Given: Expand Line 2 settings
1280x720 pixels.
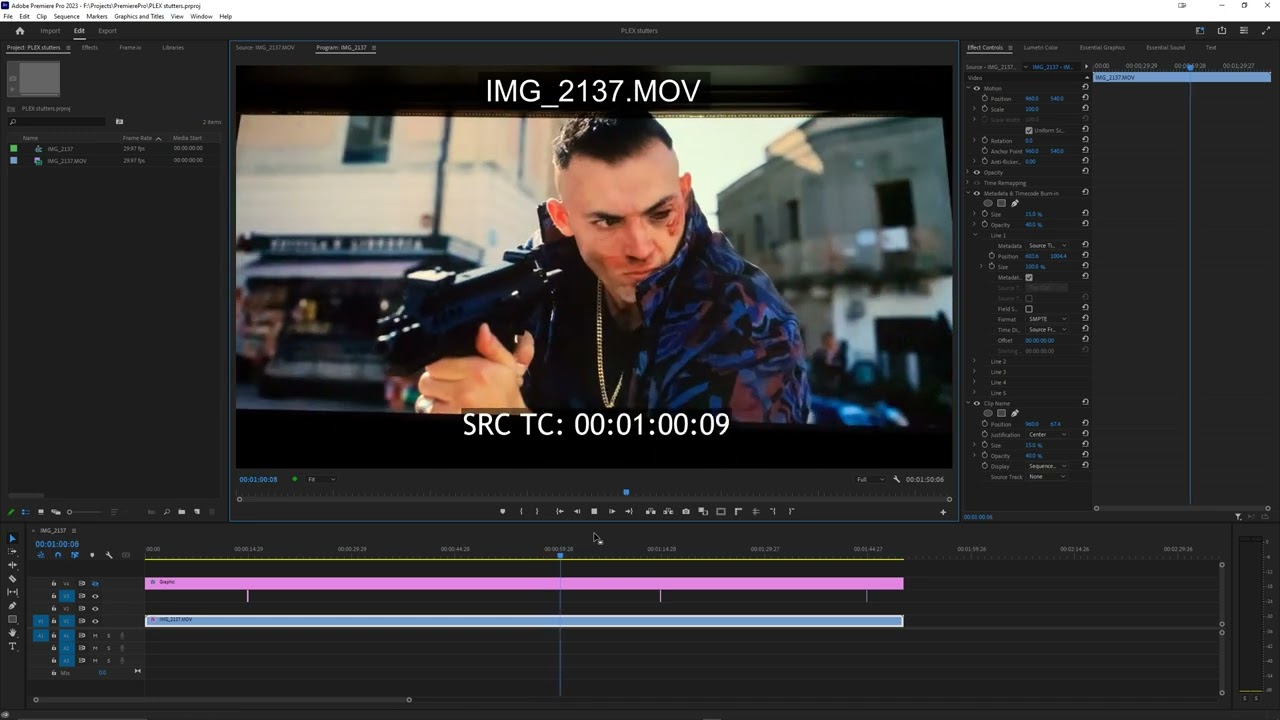Looking at the screenshot, I should [974, 361].
